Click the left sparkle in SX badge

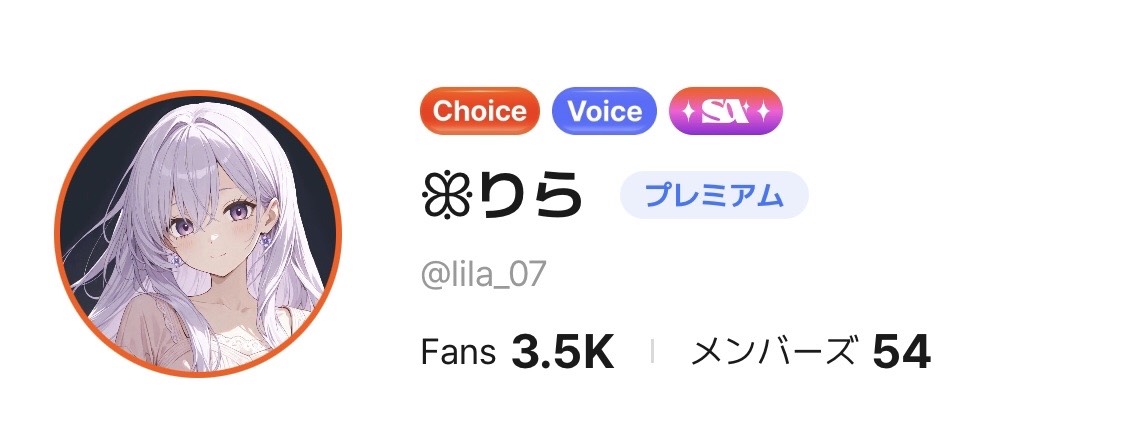tap(689, 110)
